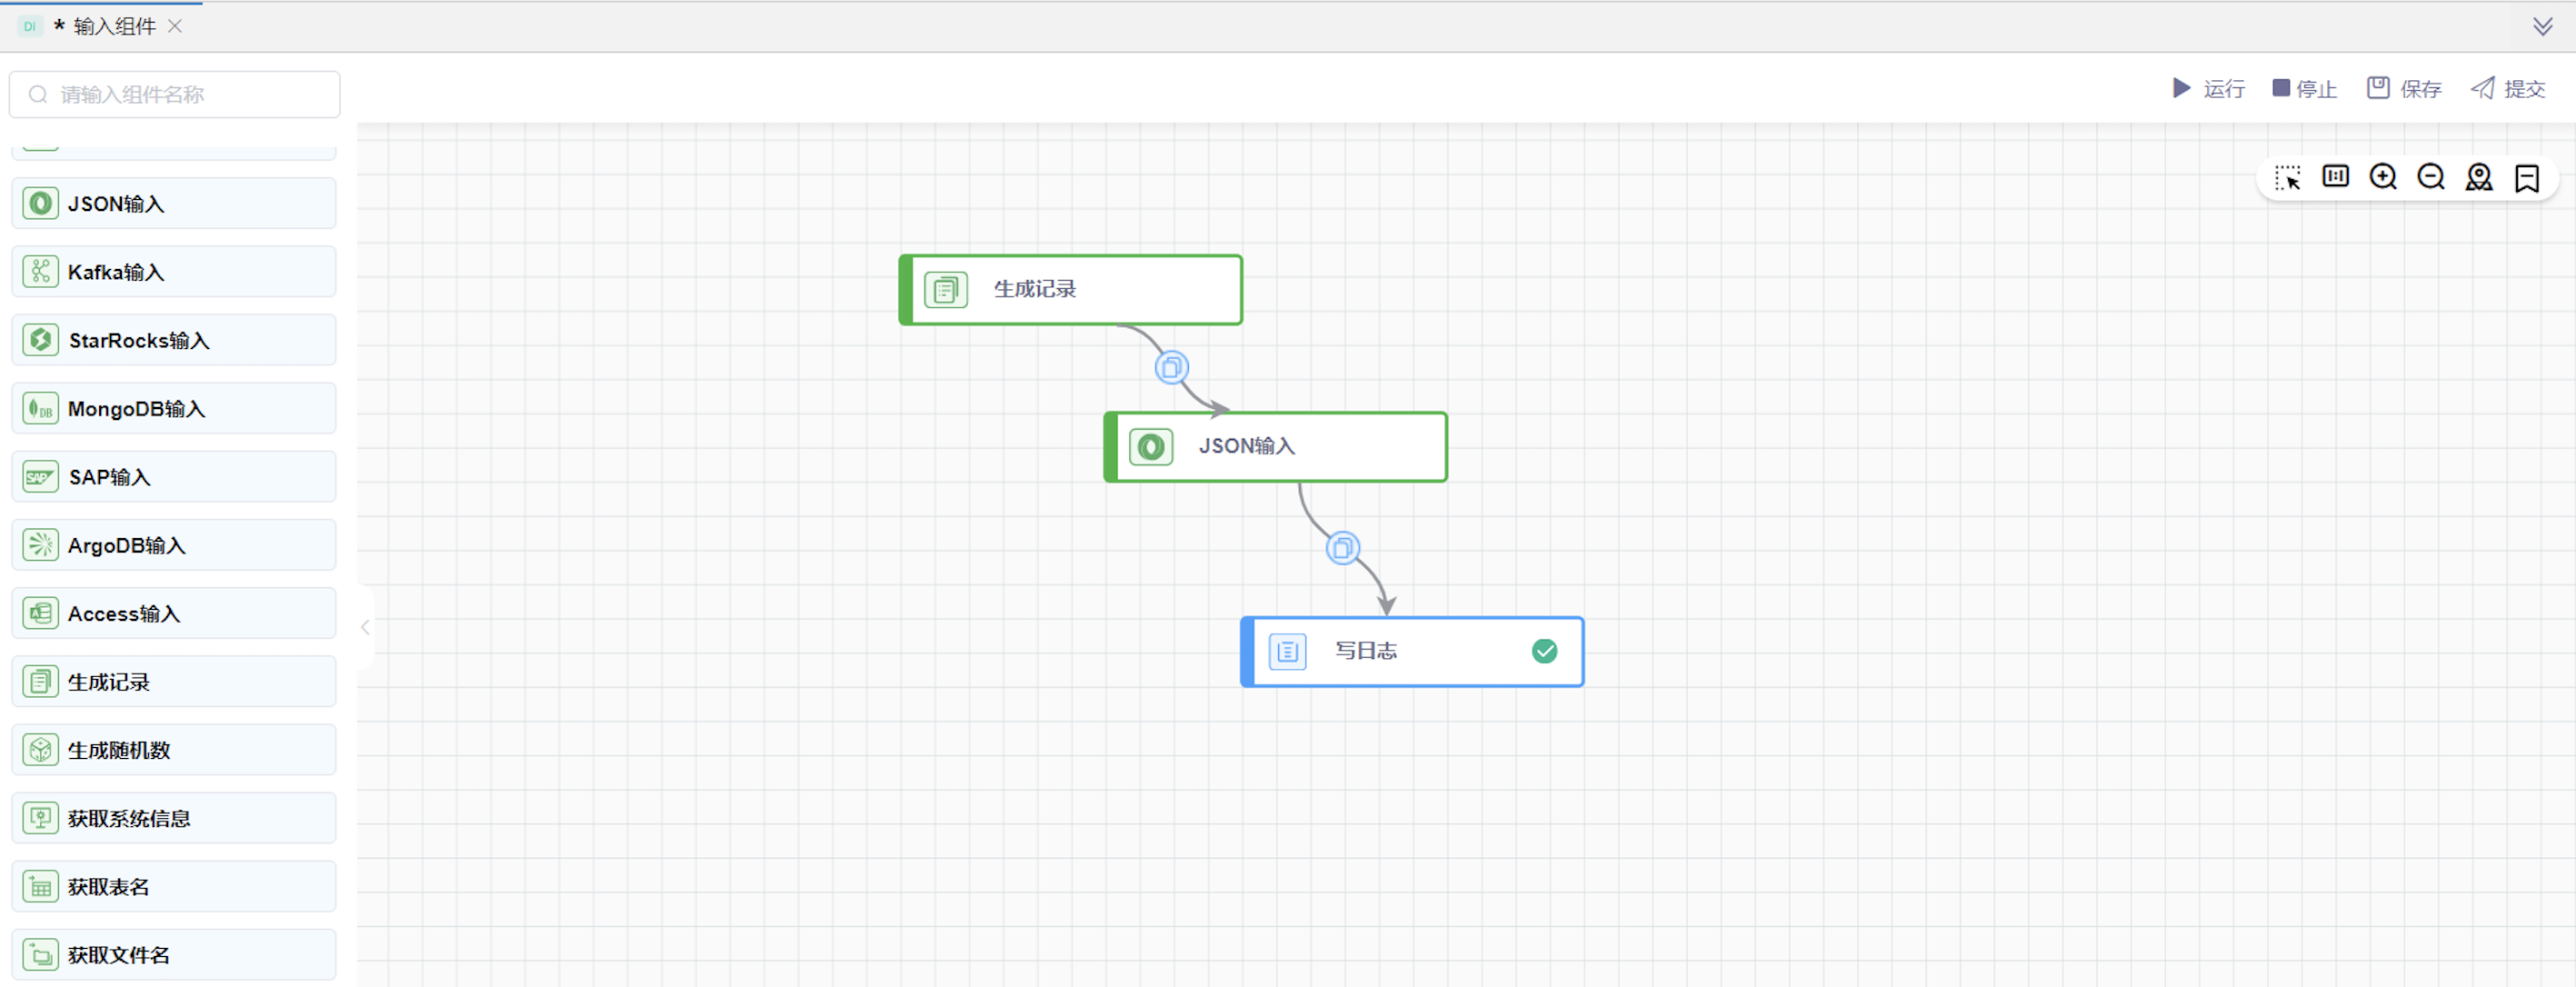This screenshot has height=987, width=2576.
Task: Click the locate position icon
Action: (2478, 177)
